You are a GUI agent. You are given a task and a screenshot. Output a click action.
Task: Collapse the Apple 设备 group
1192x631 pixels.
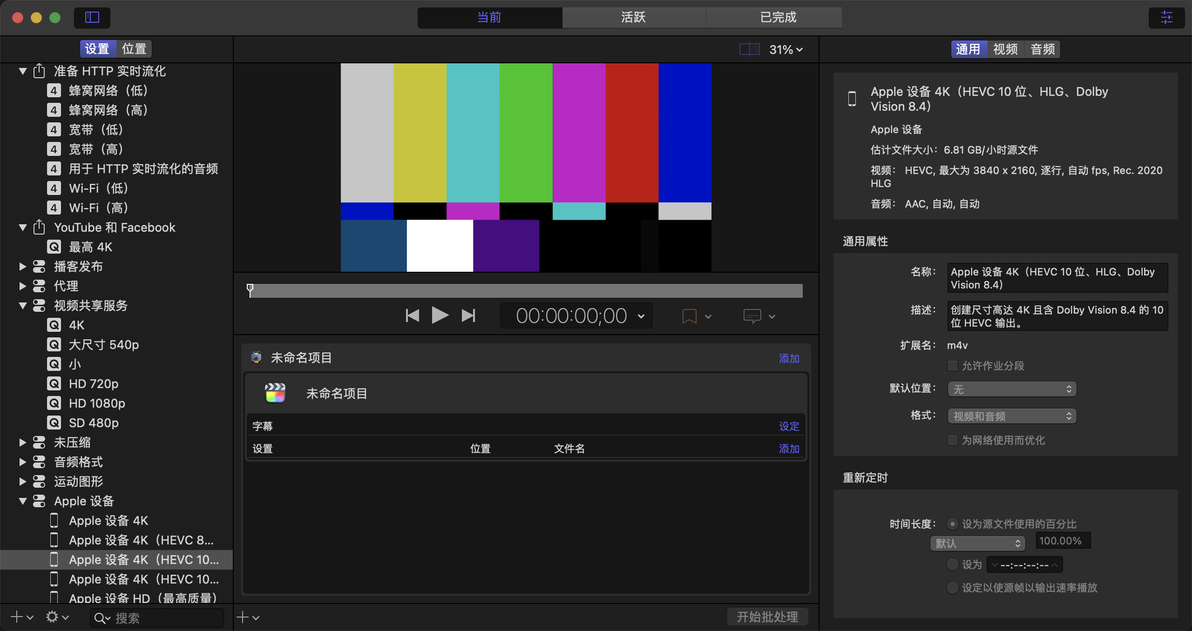point(23,501)
